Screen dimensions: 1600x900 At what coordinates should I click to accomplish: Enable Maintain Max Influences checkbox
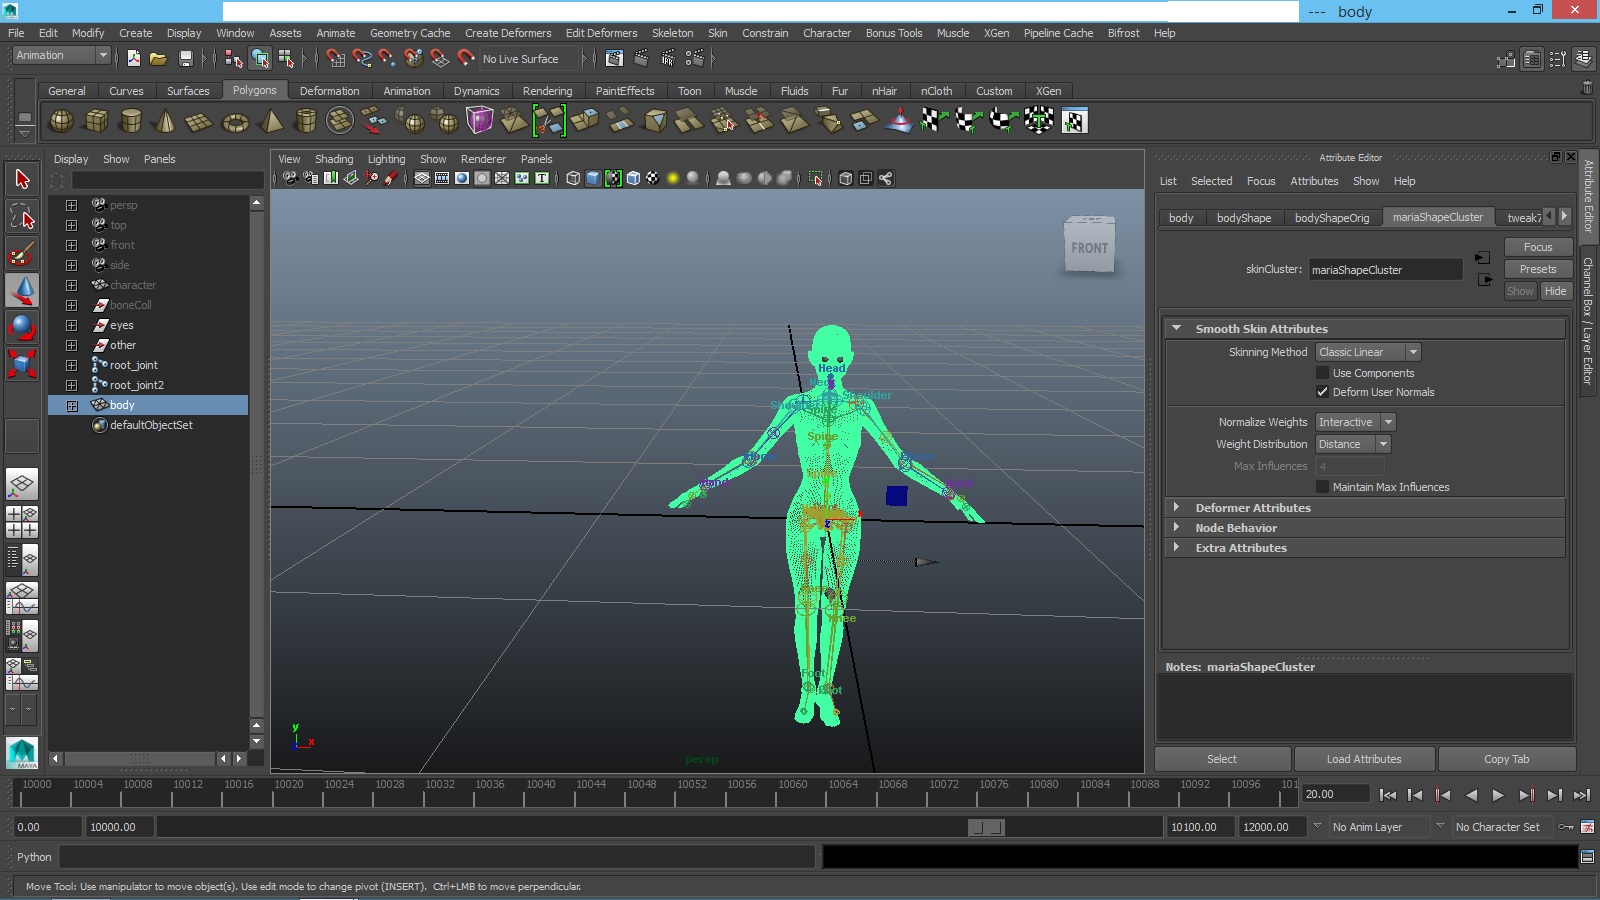(1322, 487)
